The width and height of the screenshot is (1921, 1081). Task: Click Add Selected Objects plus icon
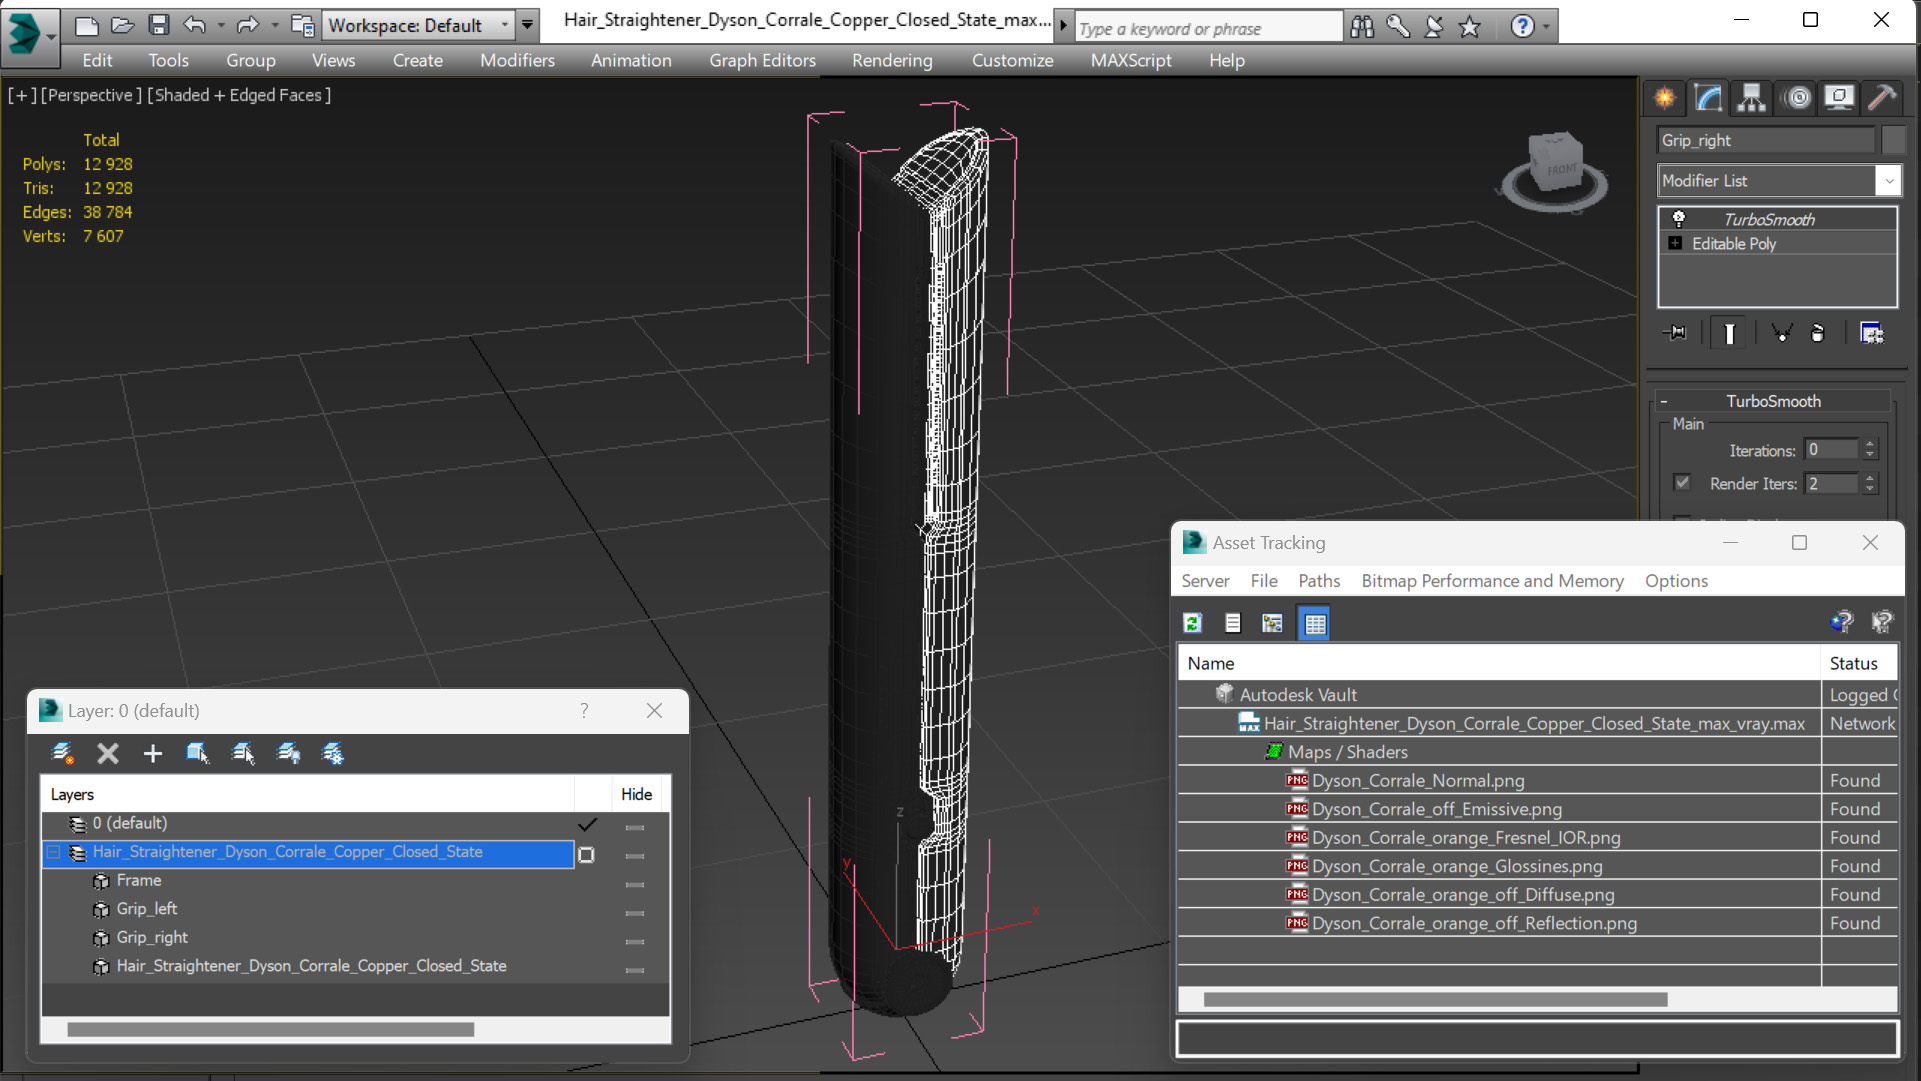click(x=152, y=754)
